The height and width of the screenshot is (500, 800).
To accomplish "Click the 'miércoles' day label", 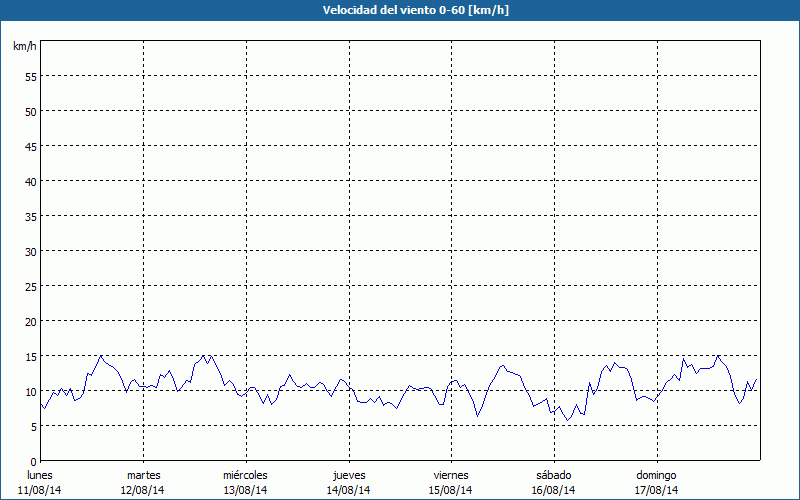I will 245,475.
